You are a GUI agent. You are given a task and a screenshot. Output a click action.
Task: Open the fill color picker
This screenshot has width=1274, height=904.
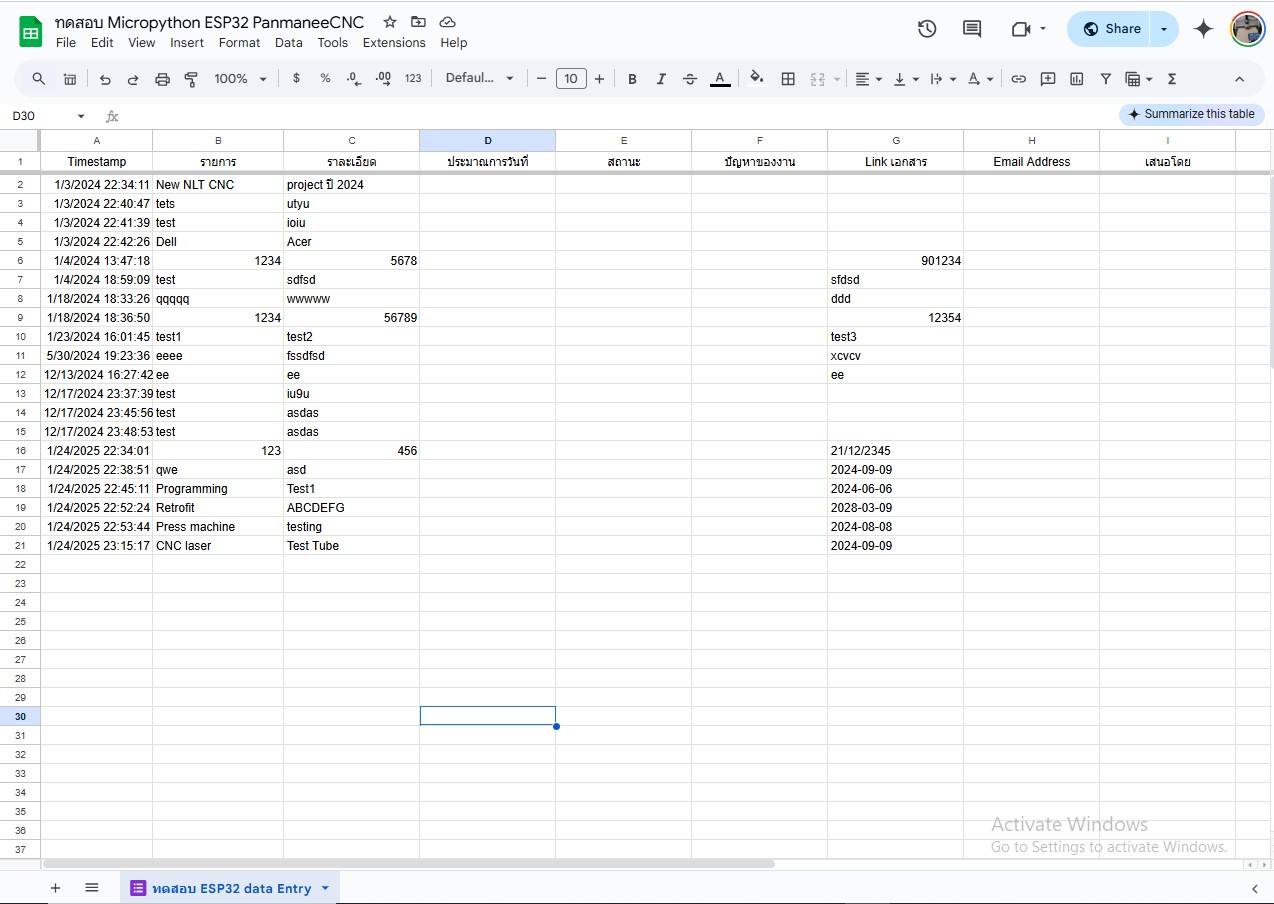[757, 79]
